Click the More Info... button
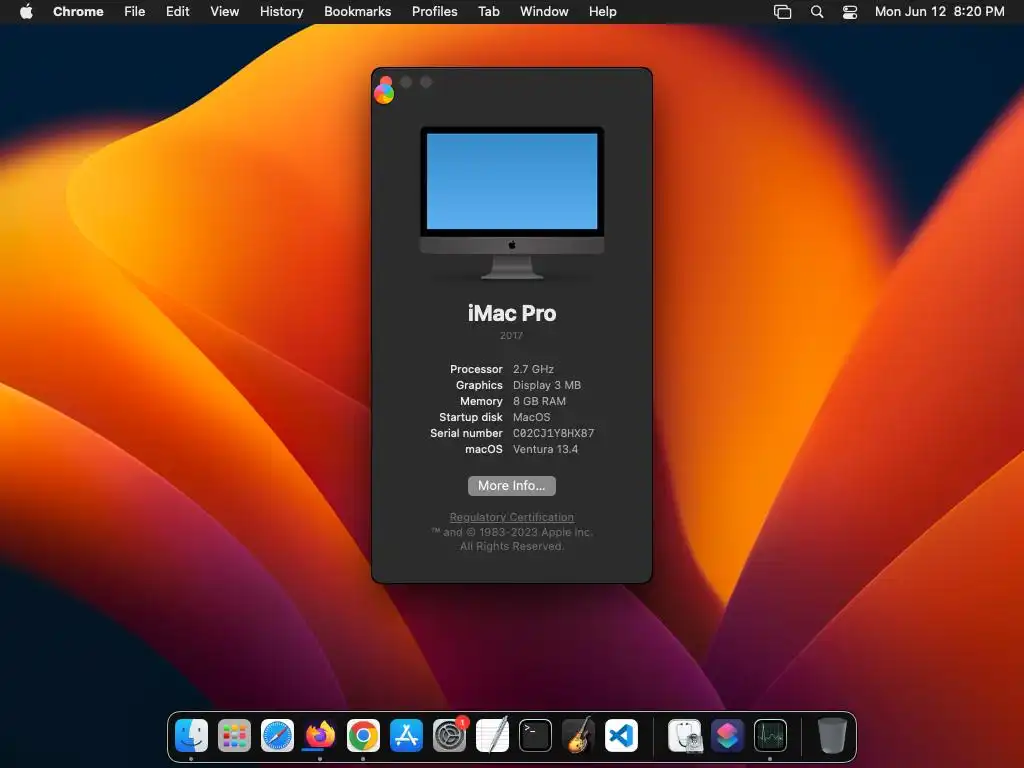The image size is (1024, 768). pos(511,485)
